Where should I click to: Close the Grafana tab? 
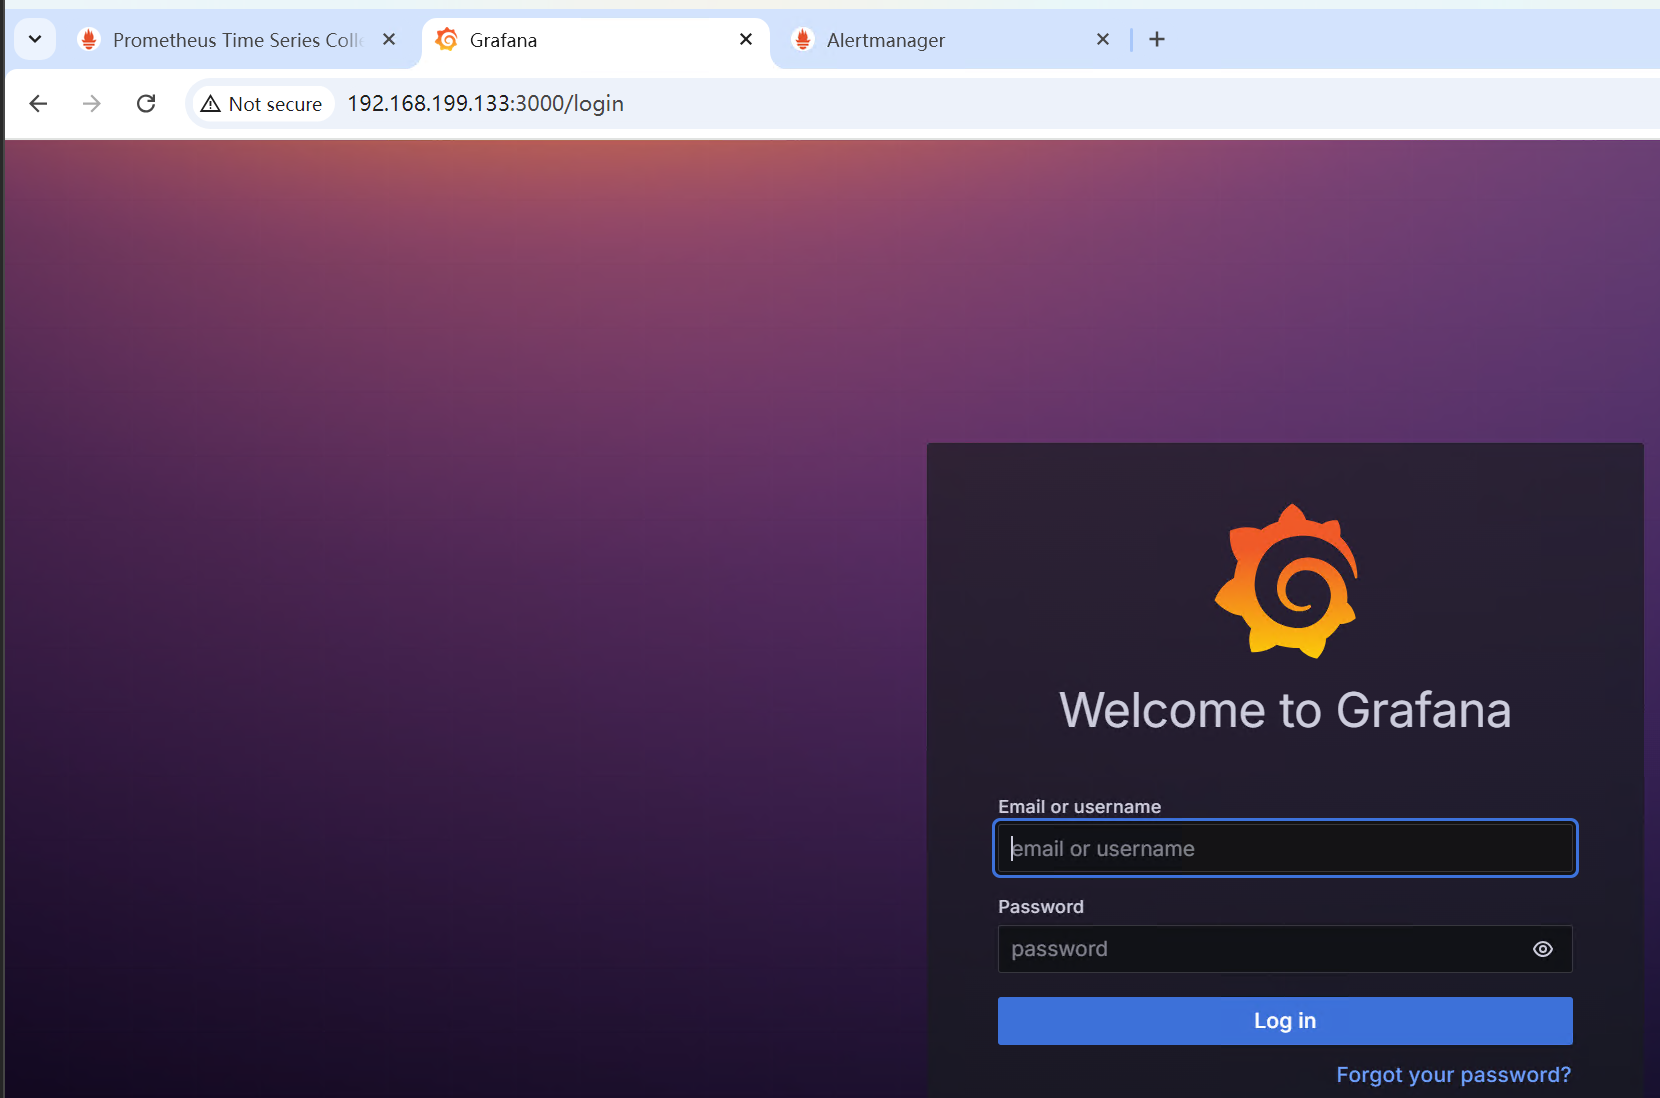pos(746,40)
